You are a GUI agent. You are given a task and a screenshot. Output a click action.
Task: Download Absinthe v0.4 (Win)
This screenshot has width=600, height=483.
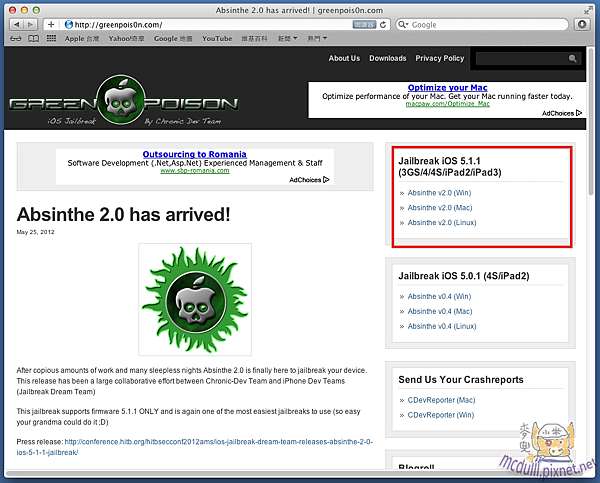(x=439, y=297)
